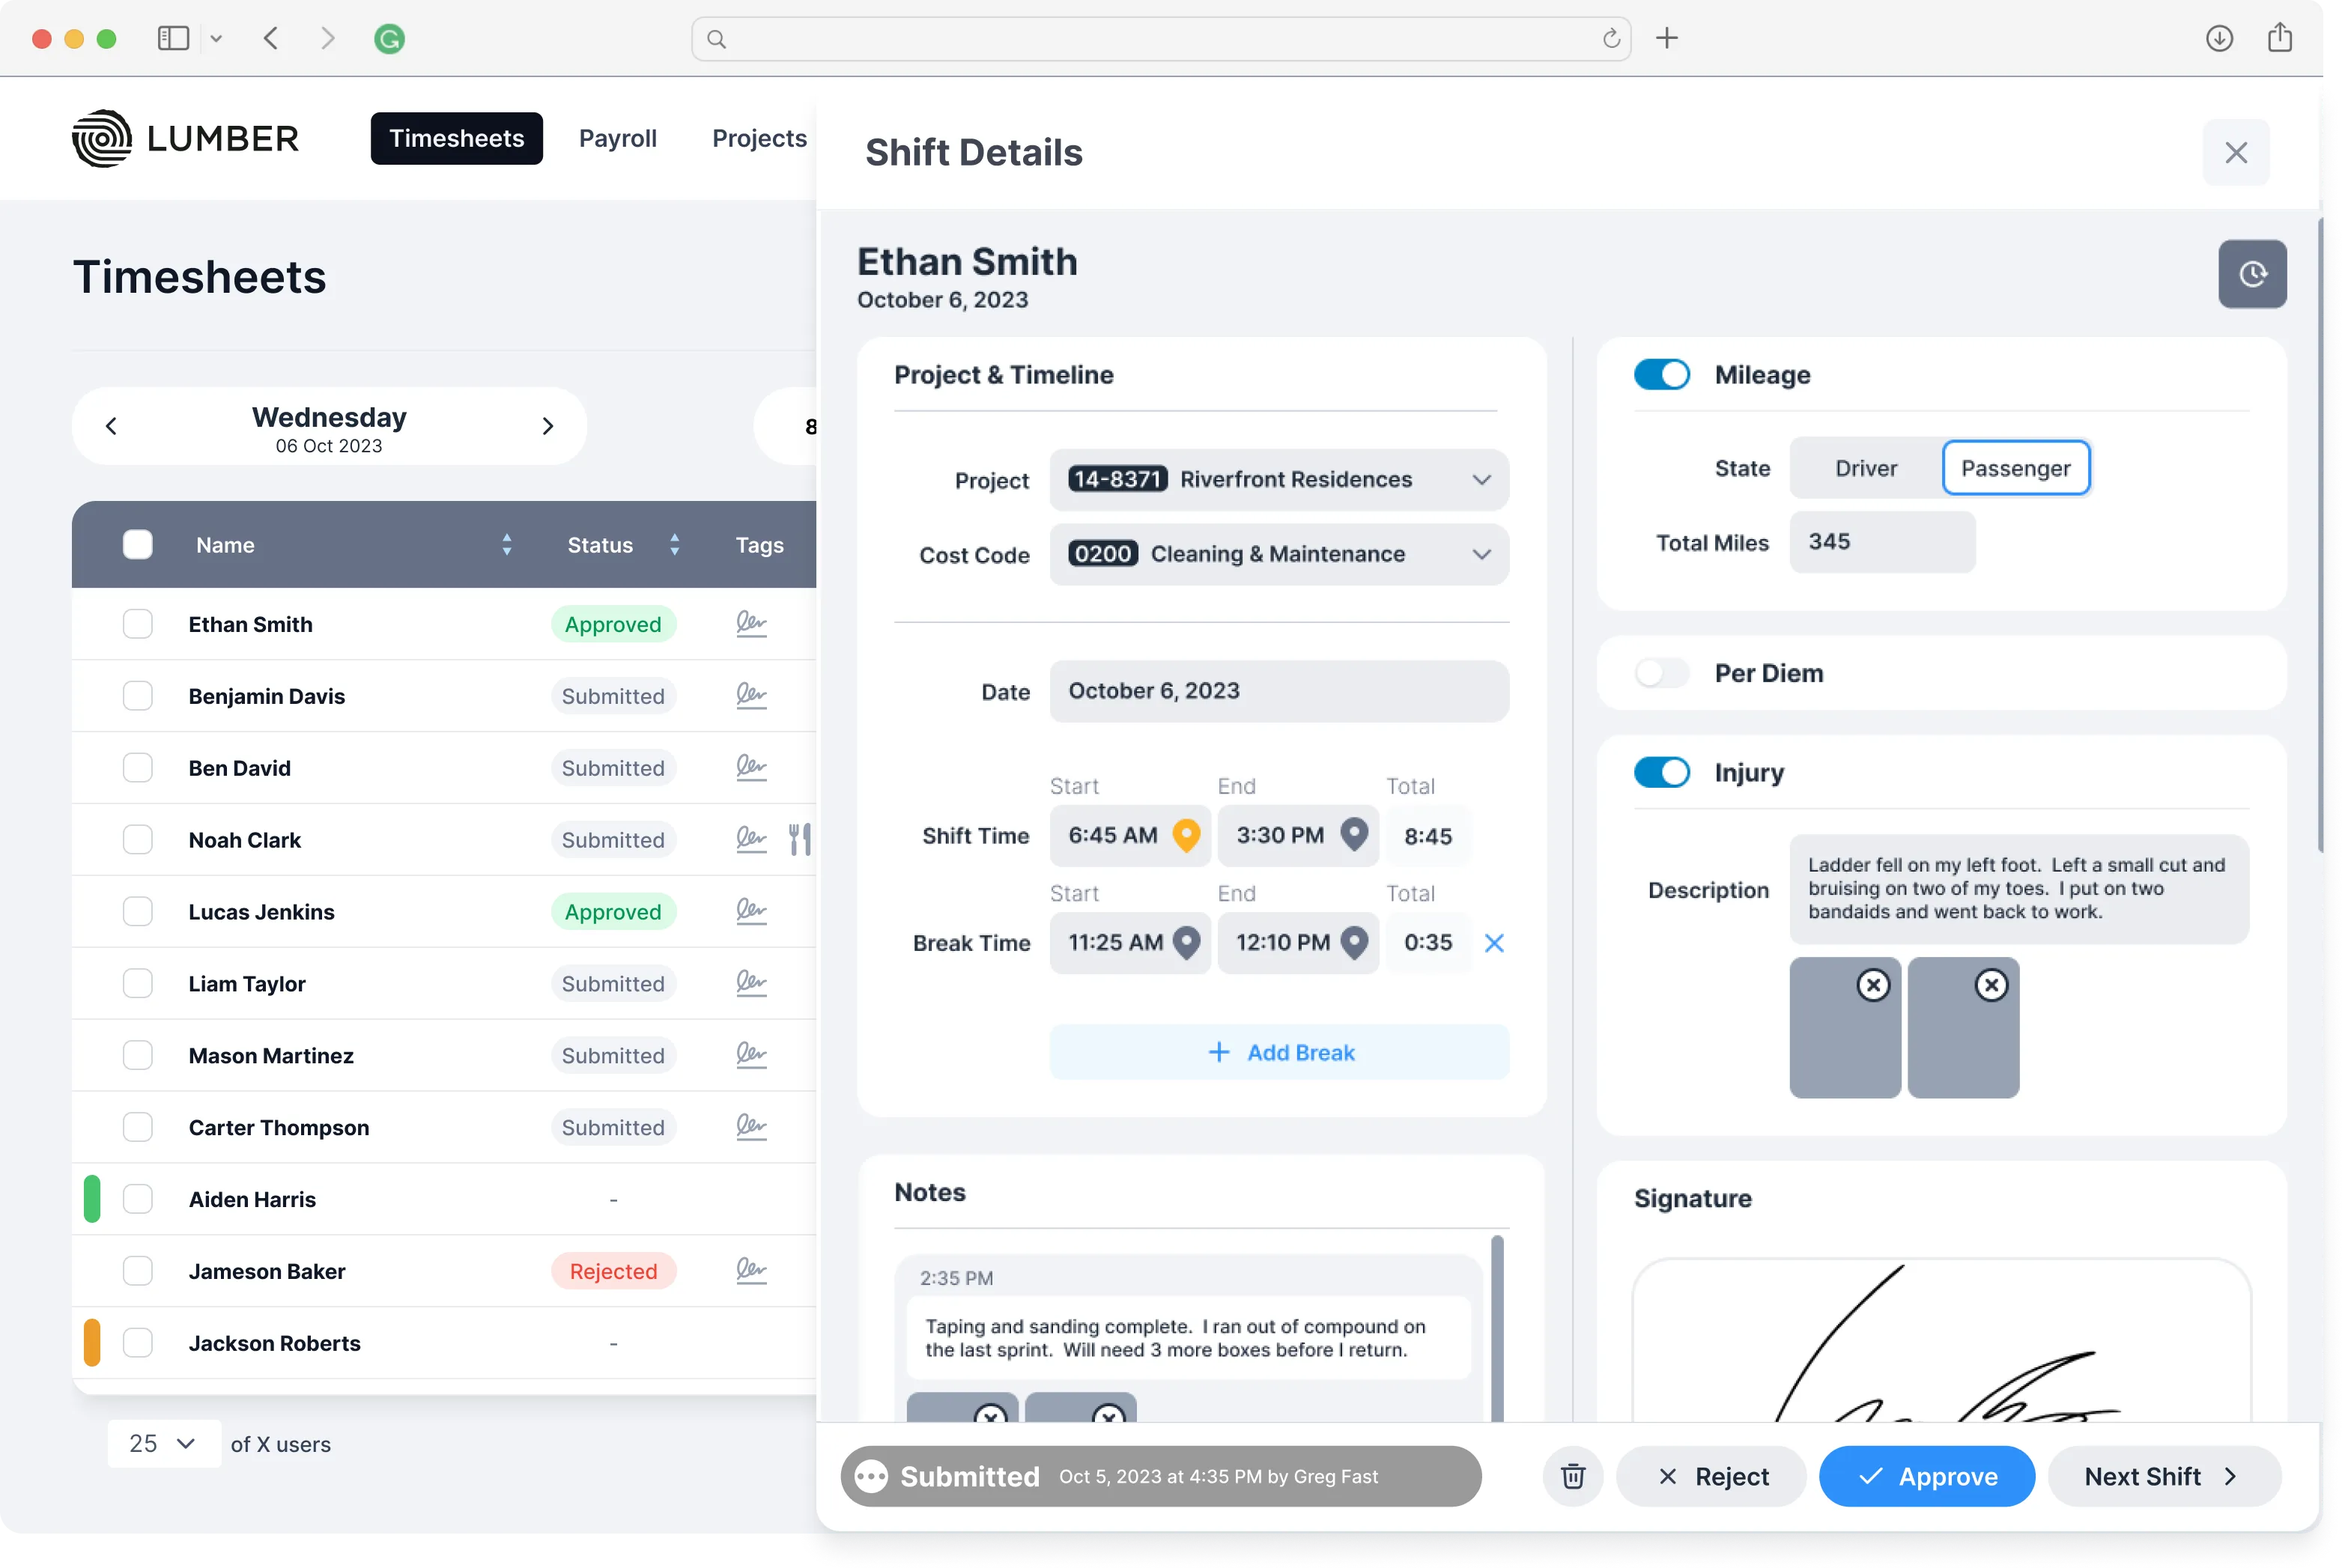Go to the next day arrow
The image size is (2342, 1568).
[x=547, y=426]
